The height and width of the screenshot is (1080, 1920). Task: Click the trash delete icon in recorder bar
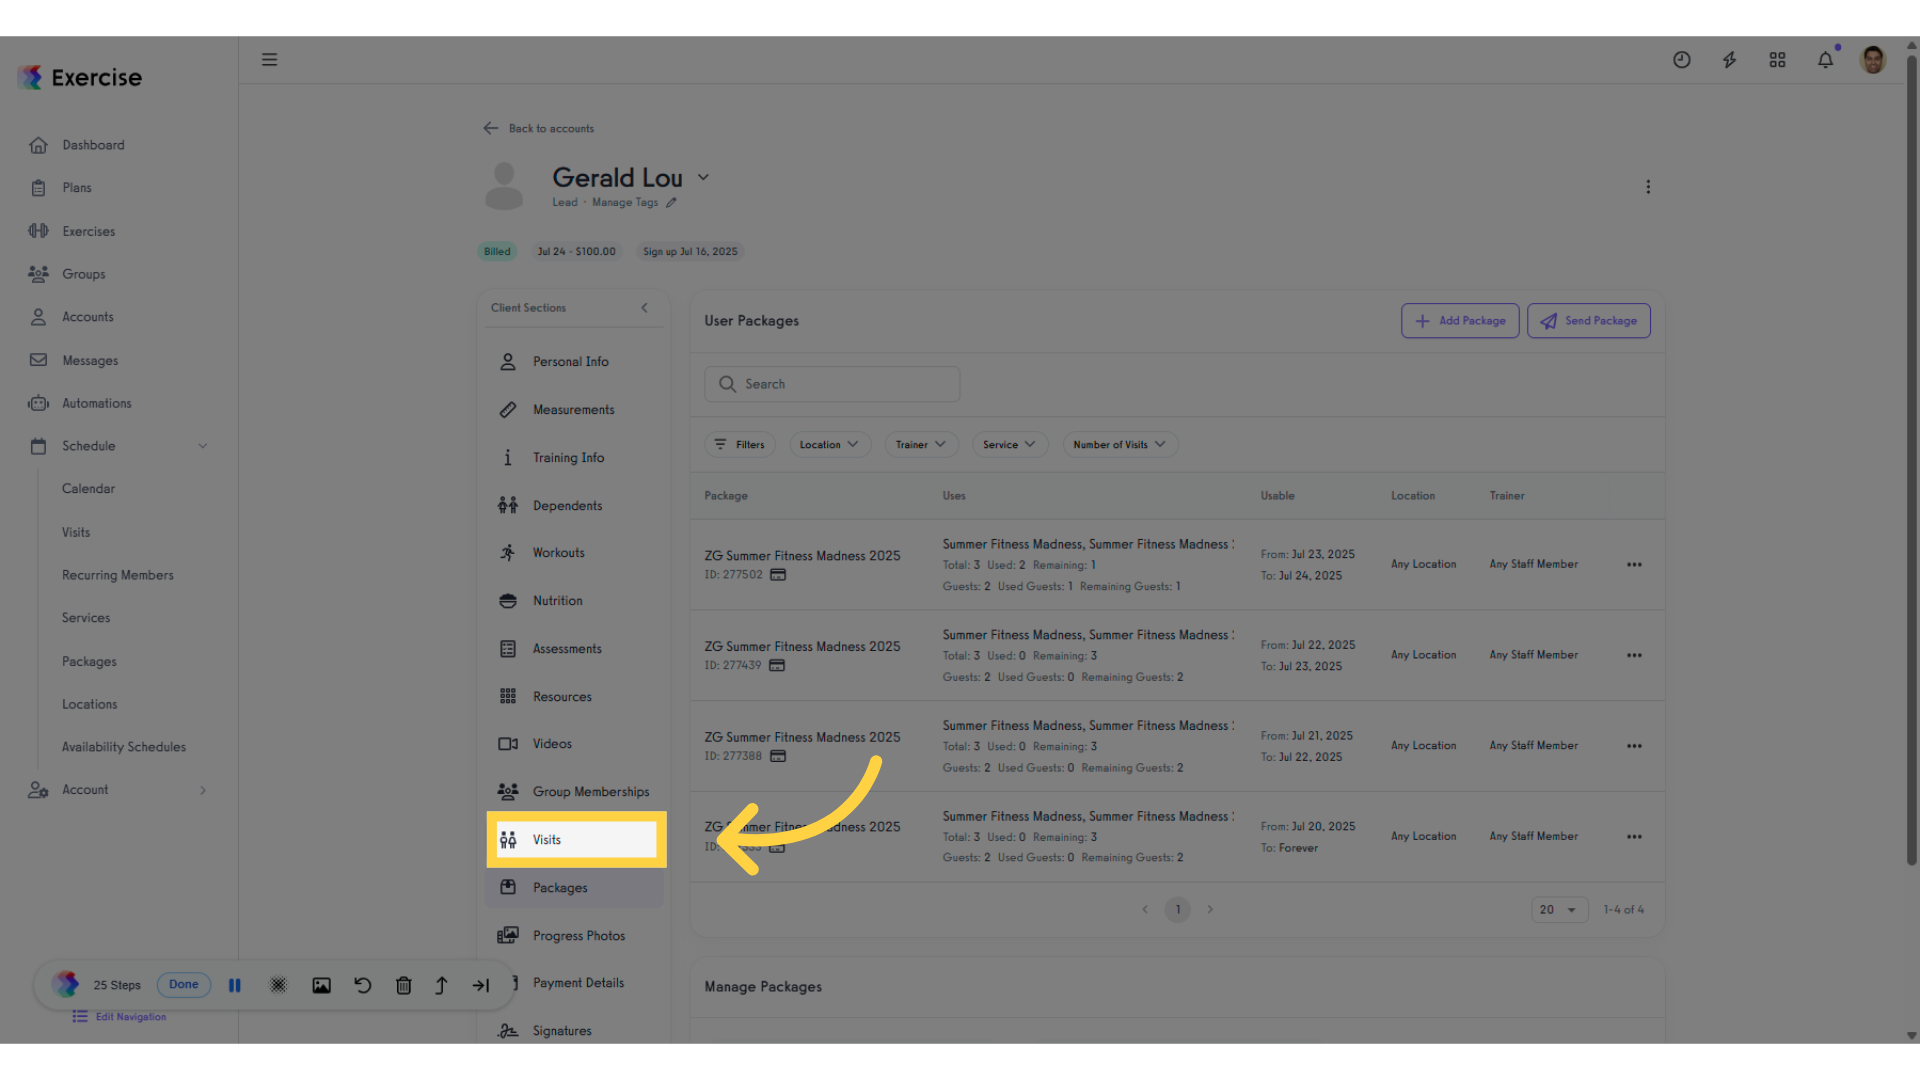tap(403, 985)
